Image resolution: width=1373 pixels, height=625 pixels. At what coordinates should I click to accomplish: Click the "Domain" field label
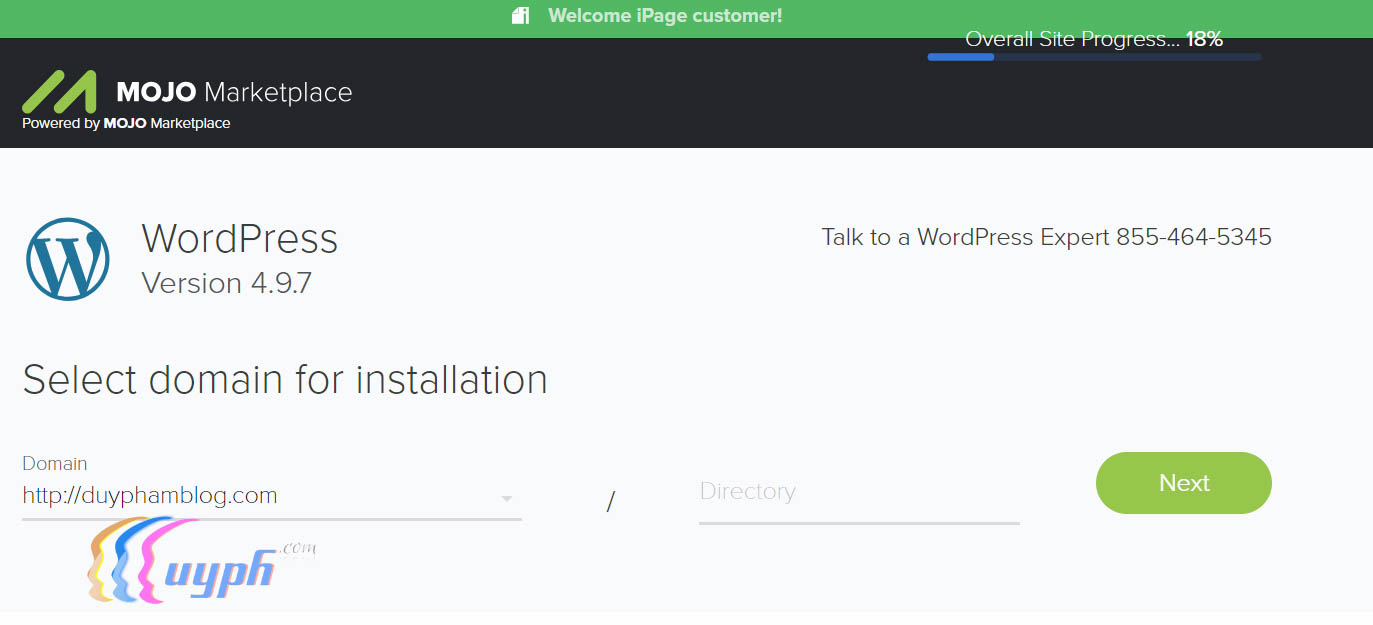[x=55, y=464]
